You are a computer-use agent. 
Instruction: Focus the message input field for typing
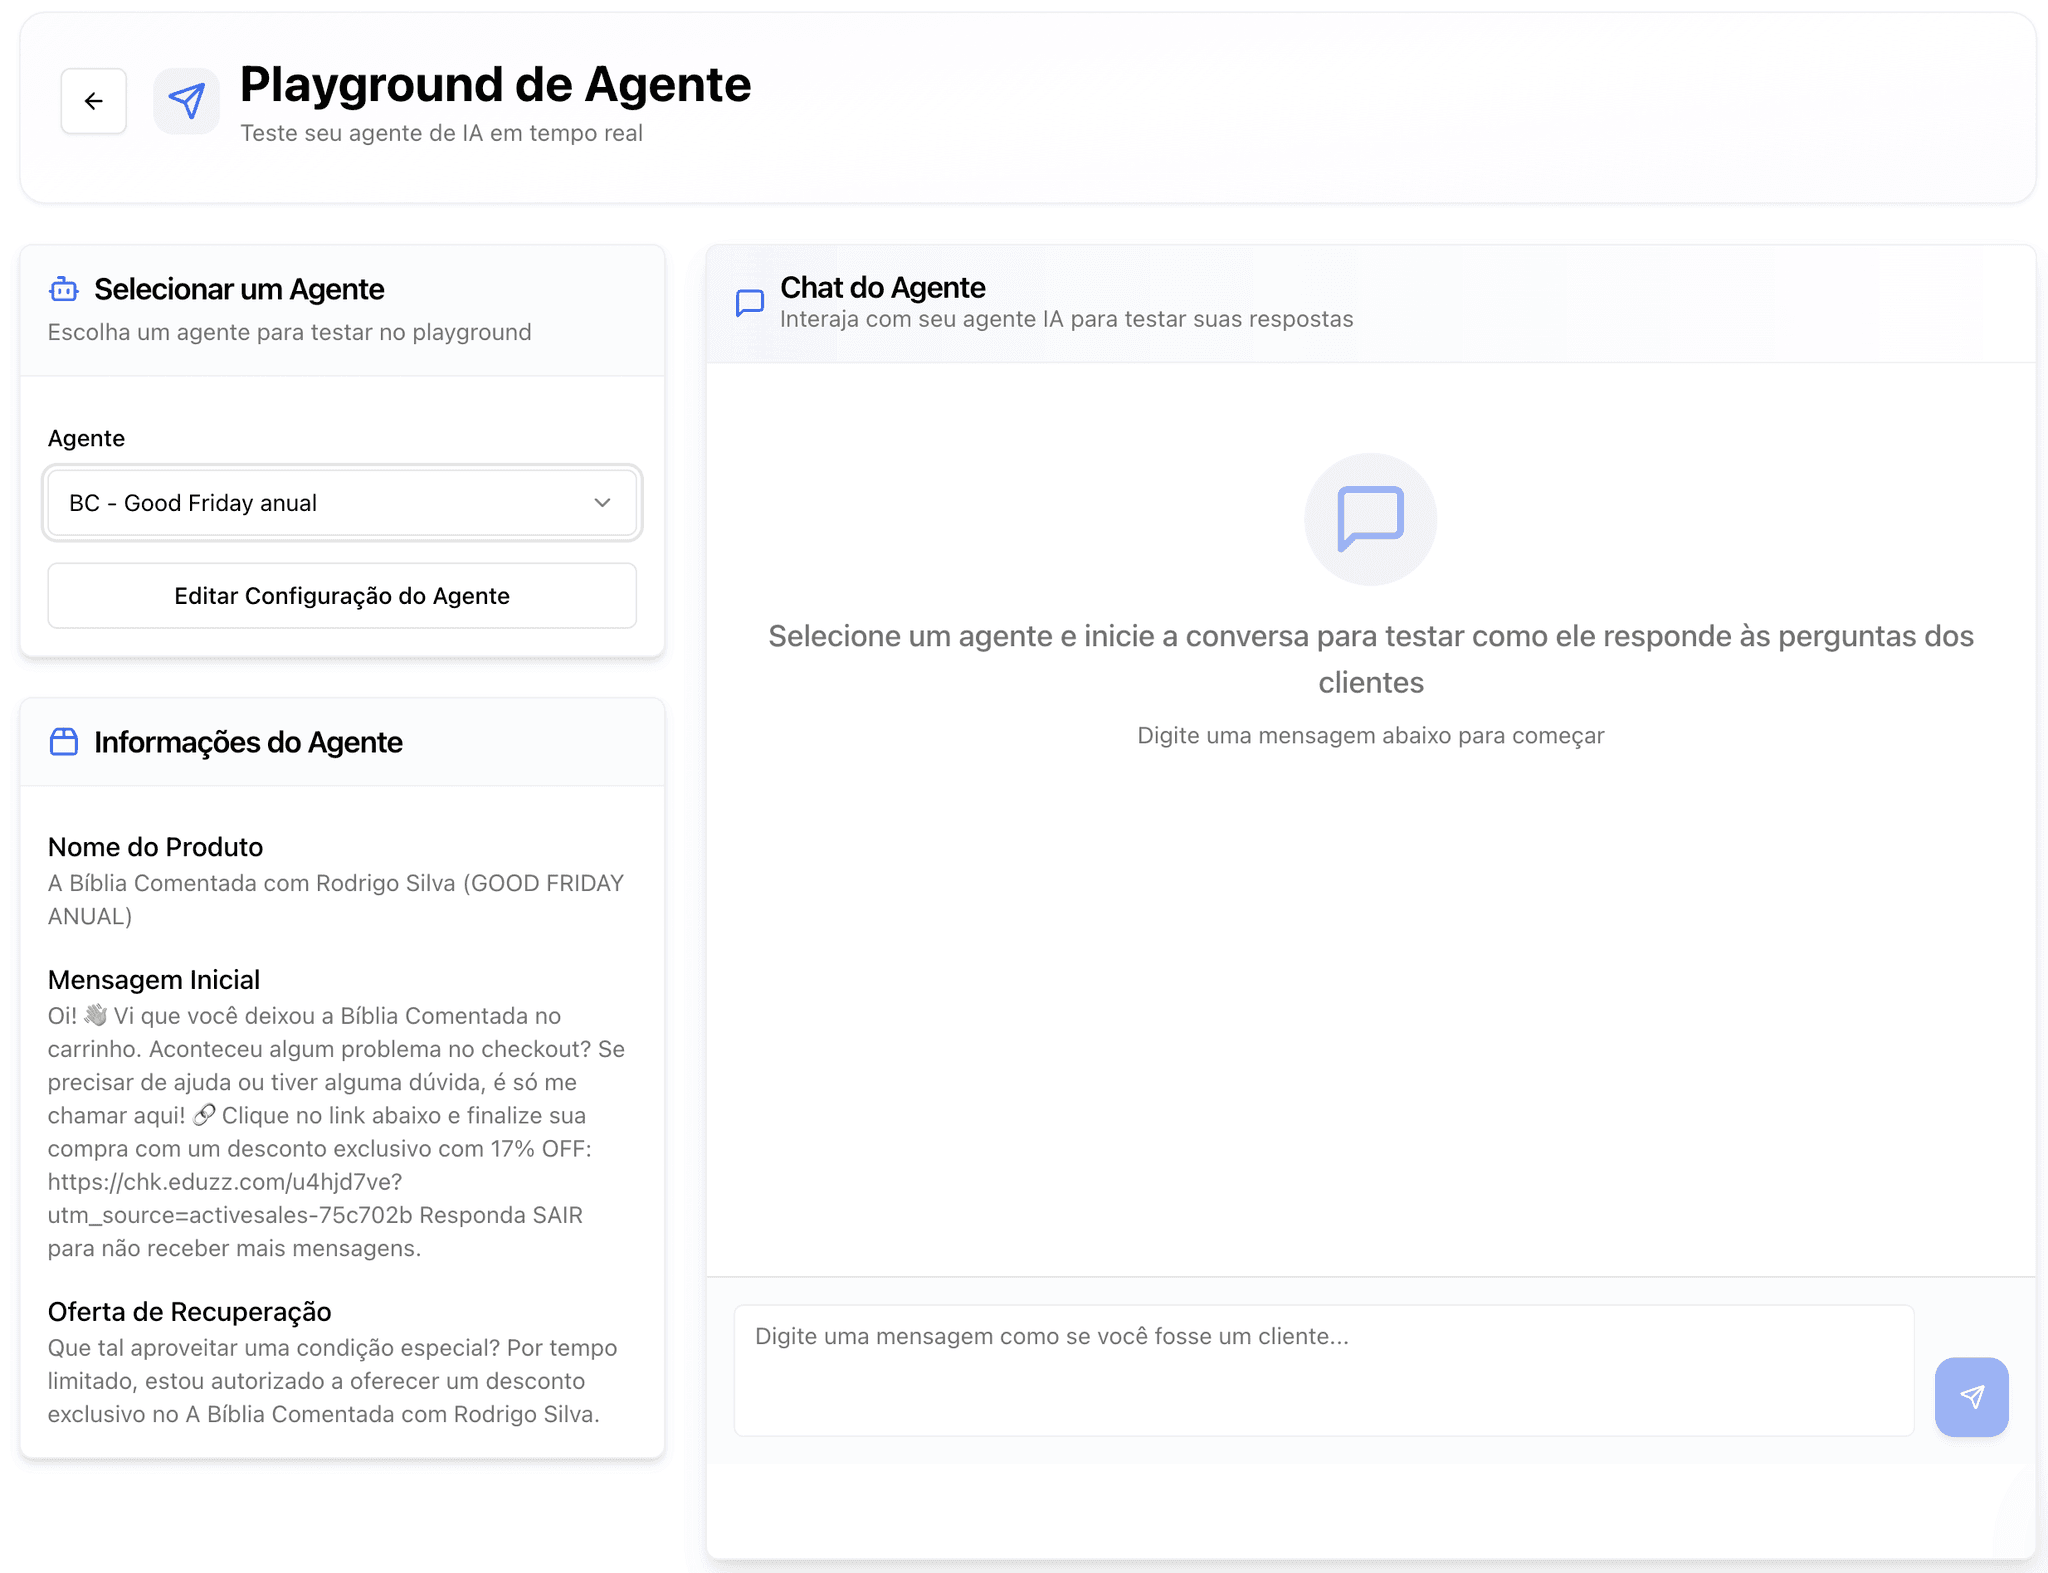coord(1323,1370)
